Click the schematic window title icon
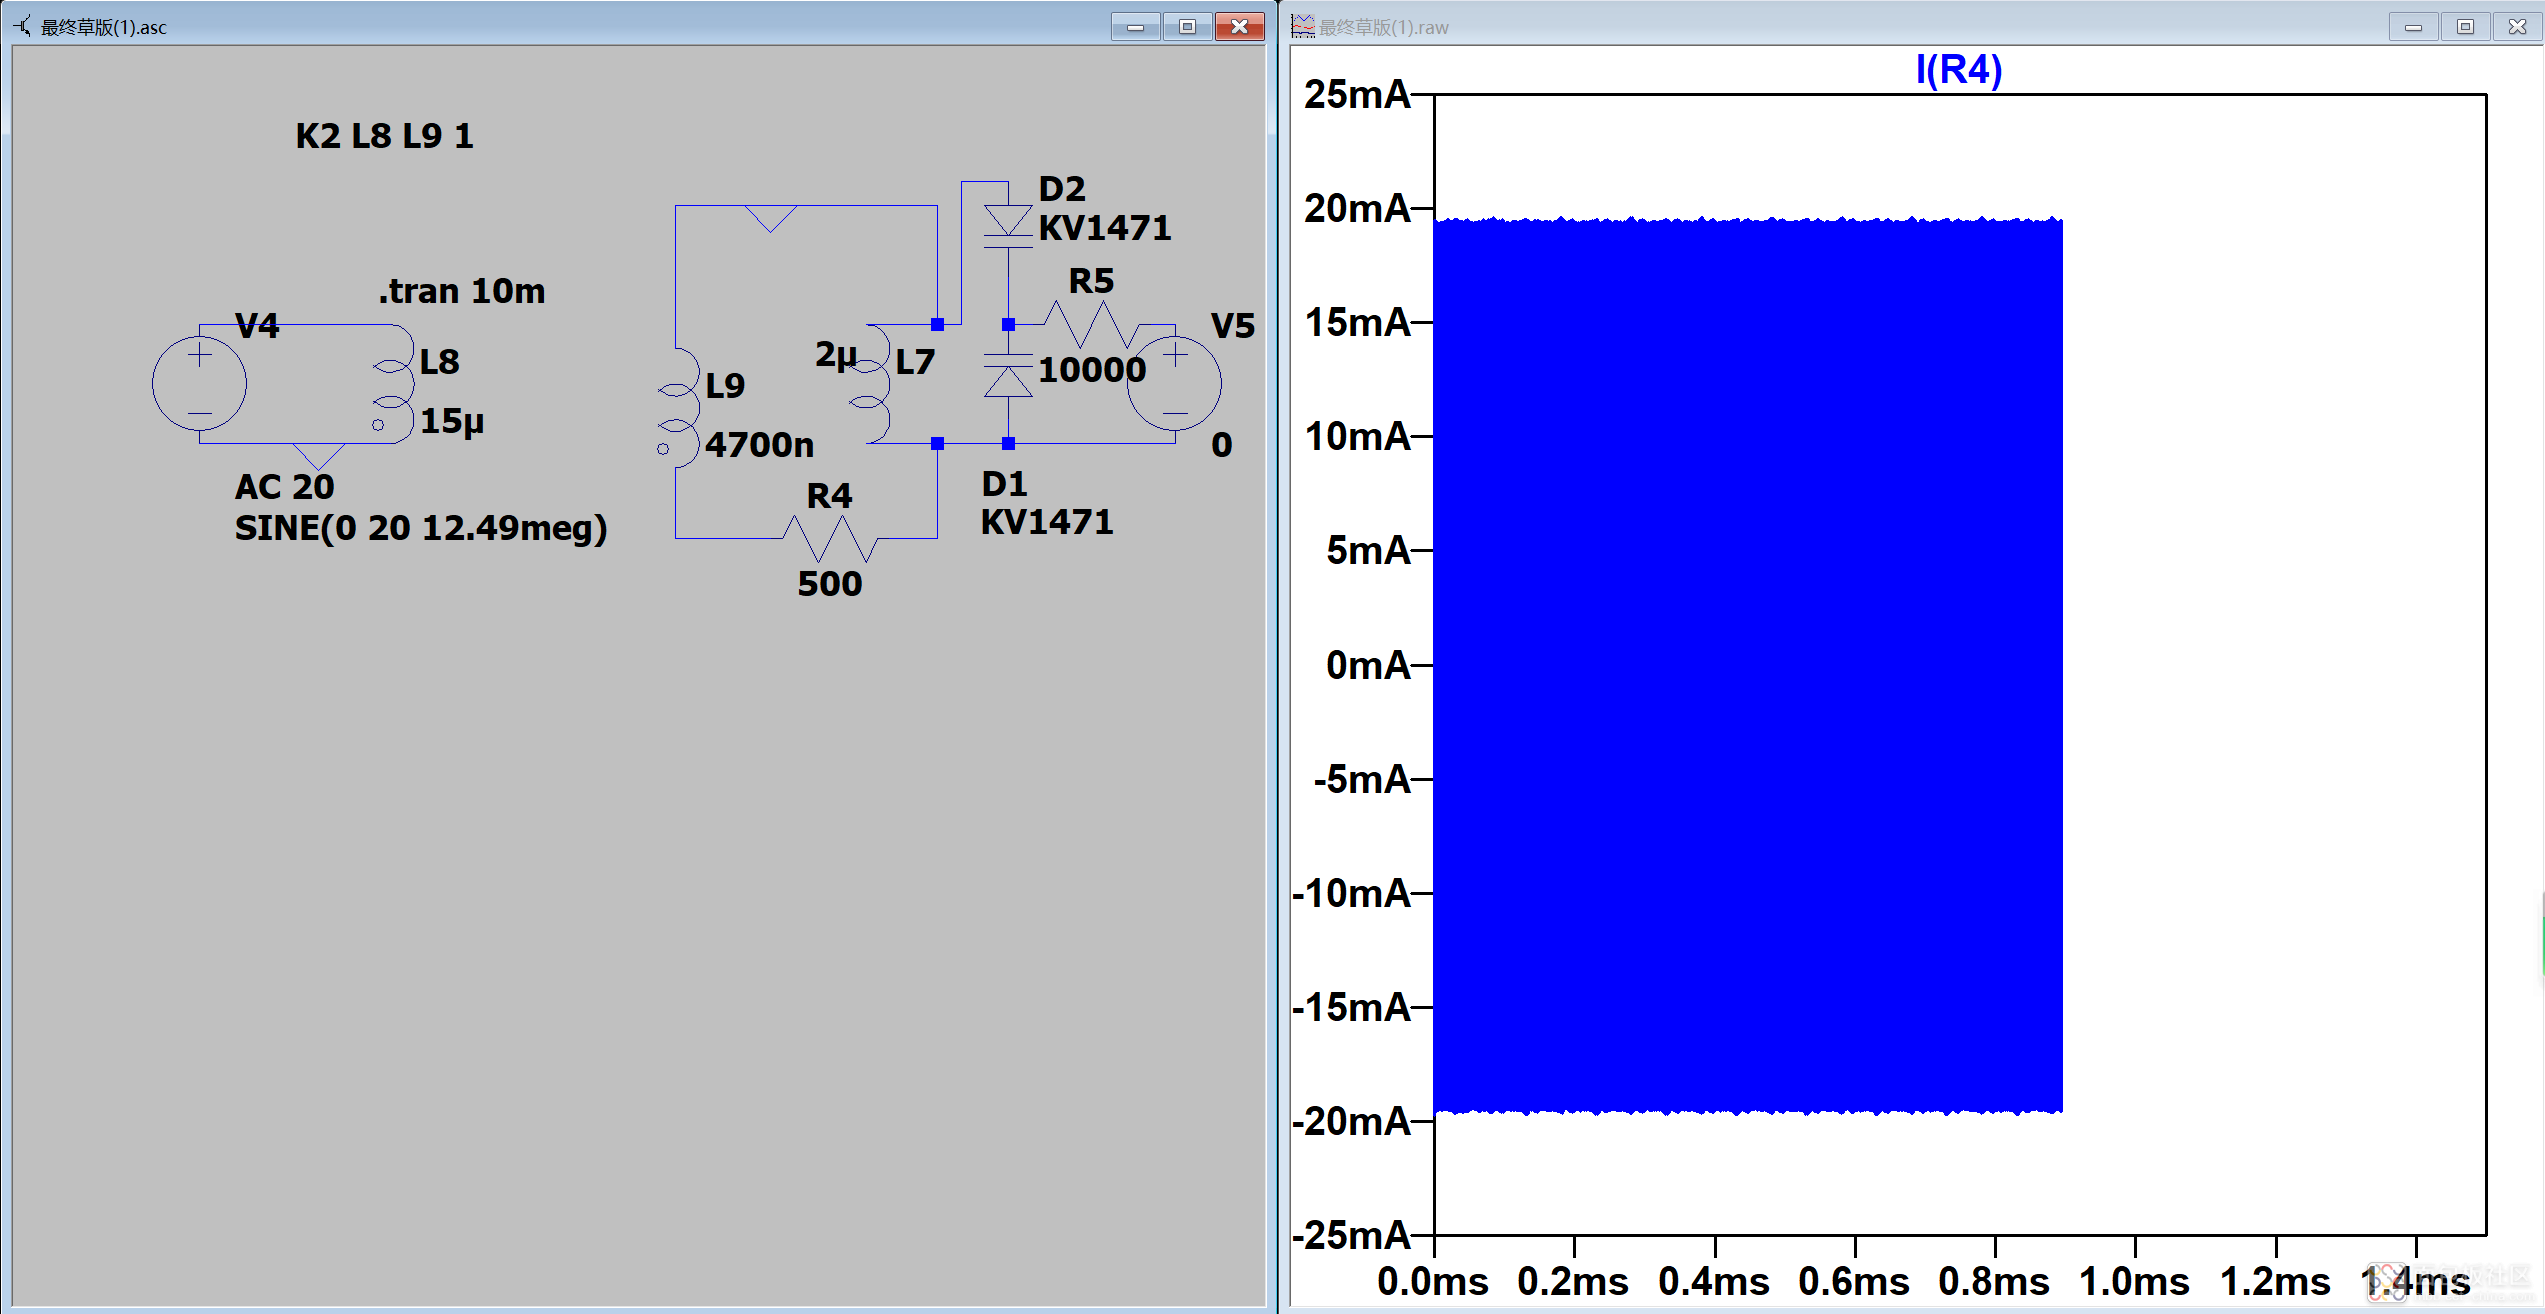The width and height of the screenshot is (2545, 1314). [x=23, y=27]
